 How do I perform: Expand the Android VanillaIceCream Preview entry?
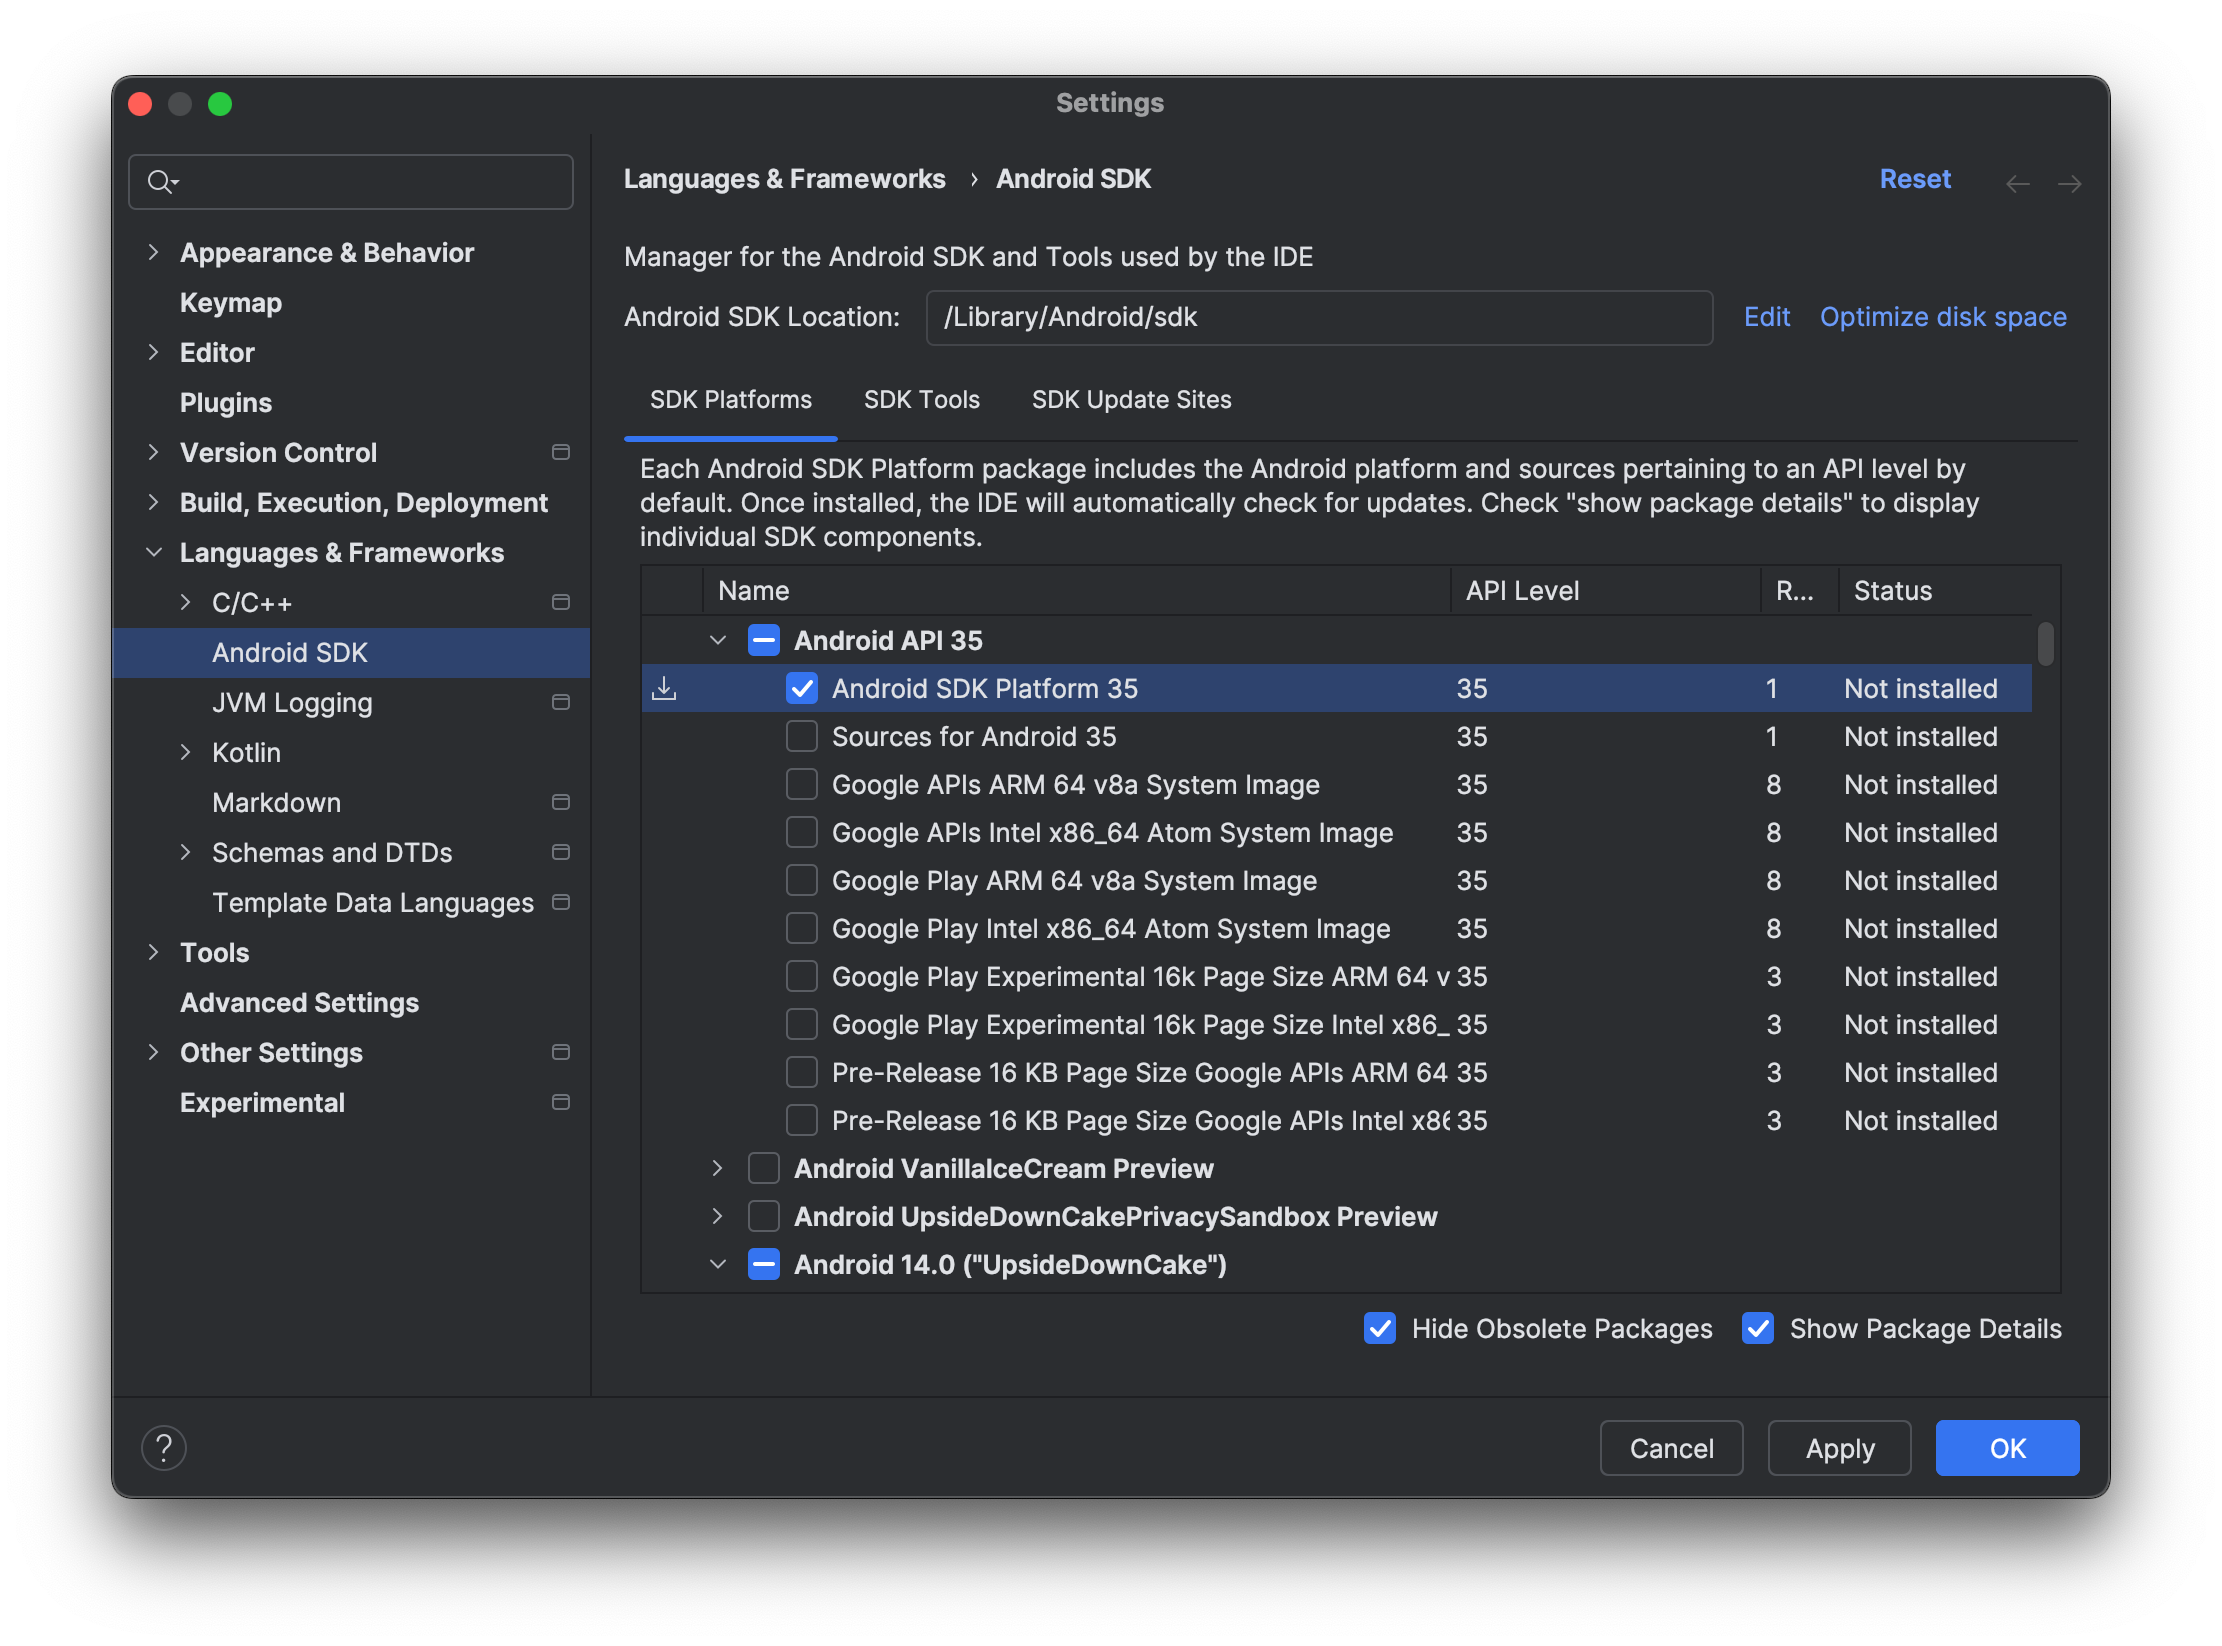point(718,1167)
